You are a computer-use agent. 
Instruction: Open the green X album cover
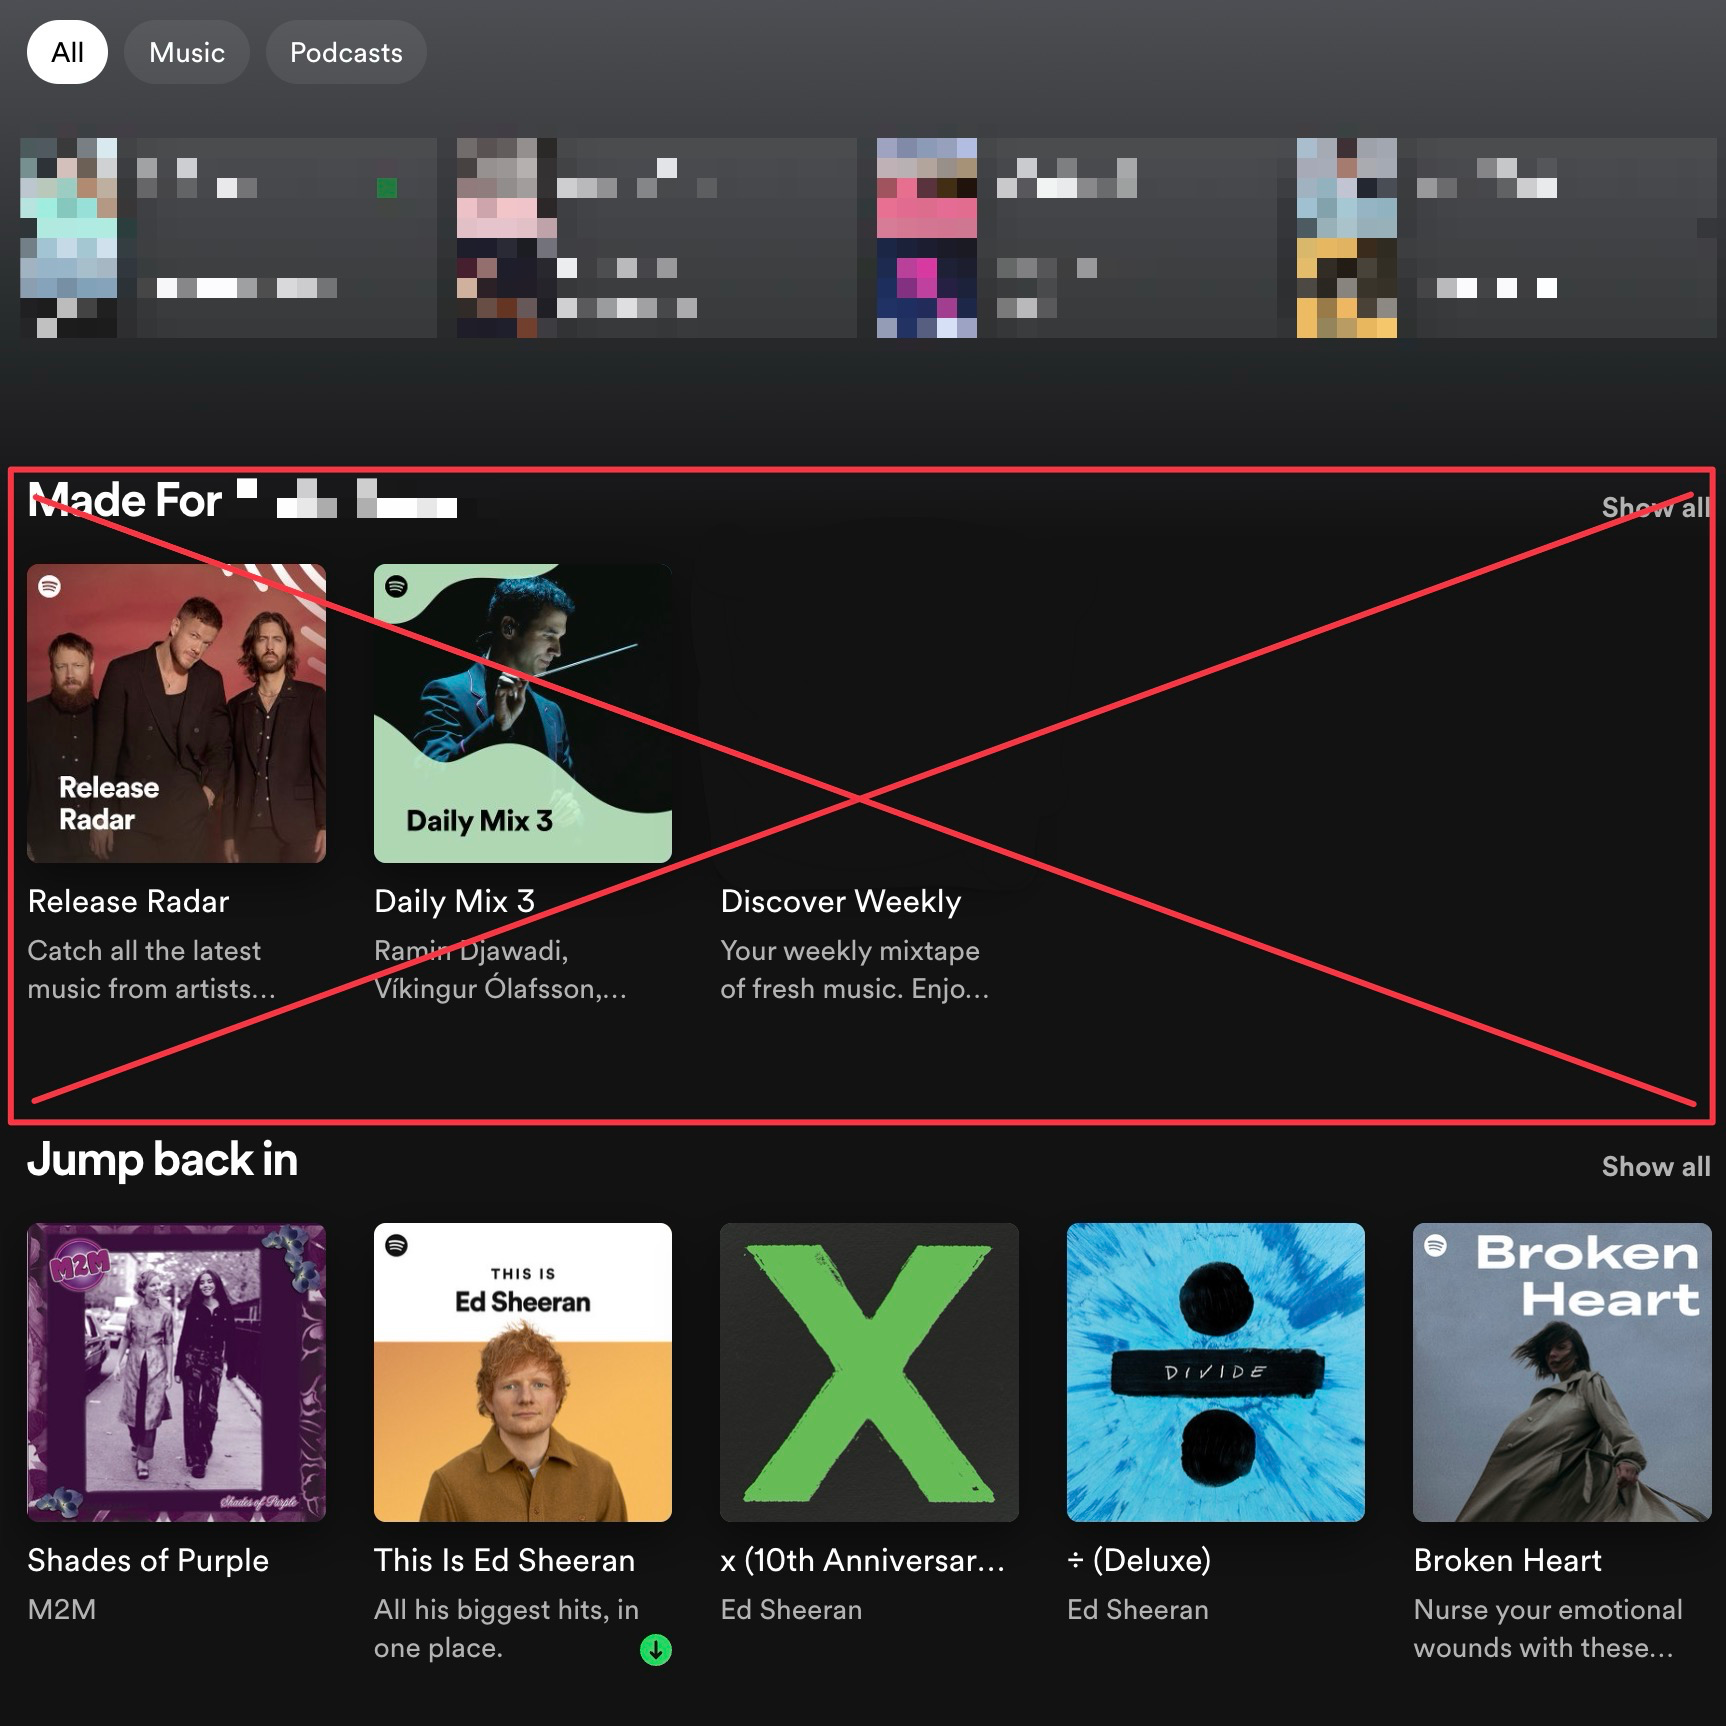pyautogui.click(x=869, y=1372)
